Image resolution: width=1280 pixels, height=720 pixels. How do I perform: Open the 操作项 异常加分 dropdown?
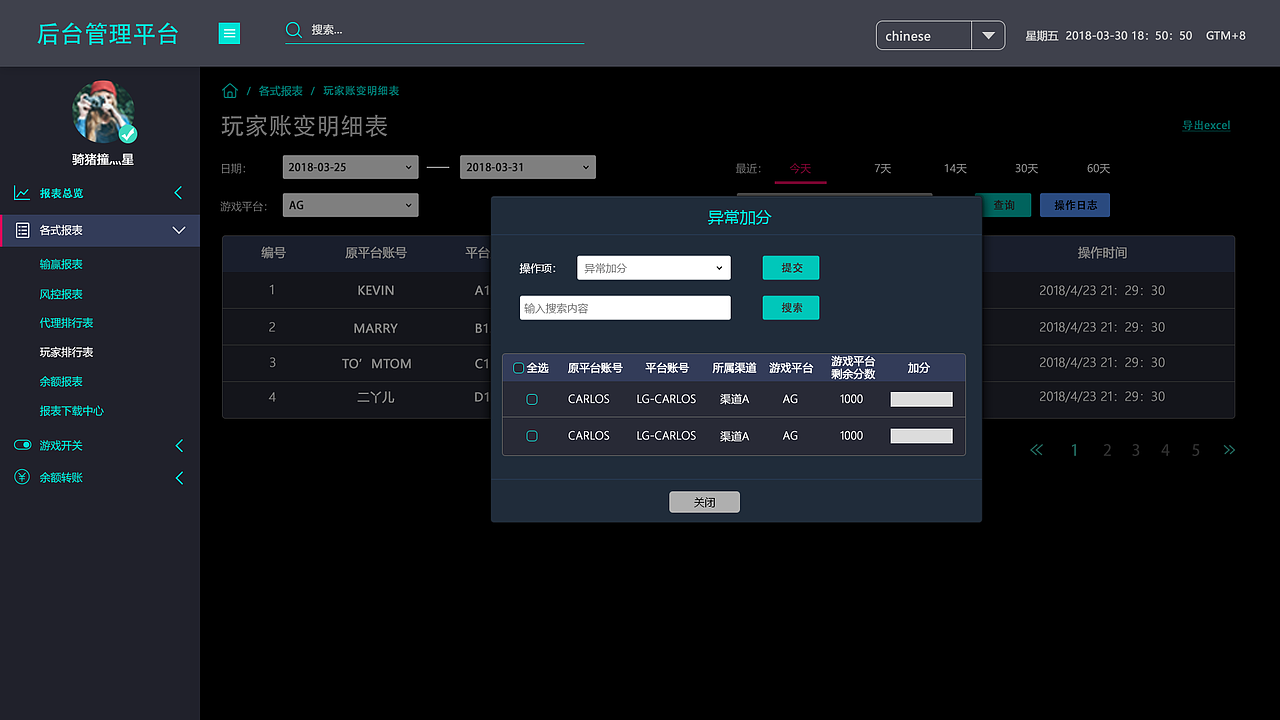tap(718, 268)
